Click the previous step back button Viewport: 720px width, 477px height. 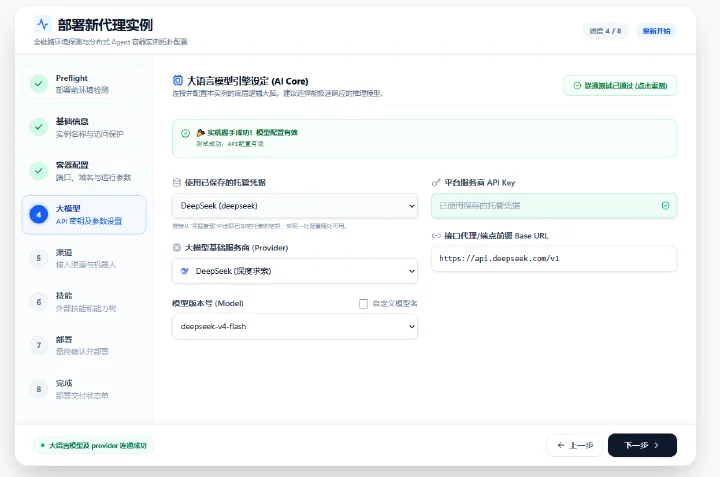tap(574, 445)
